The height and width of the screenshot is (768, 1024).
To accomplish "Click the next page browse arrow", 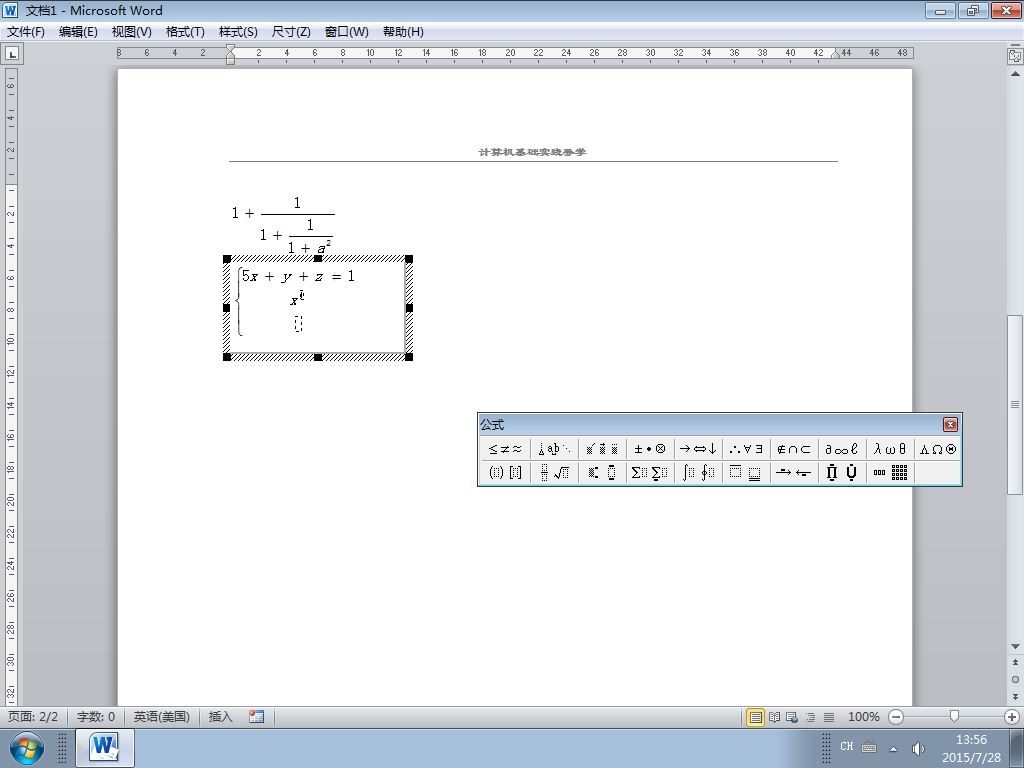I will (x=1015, y=696).
